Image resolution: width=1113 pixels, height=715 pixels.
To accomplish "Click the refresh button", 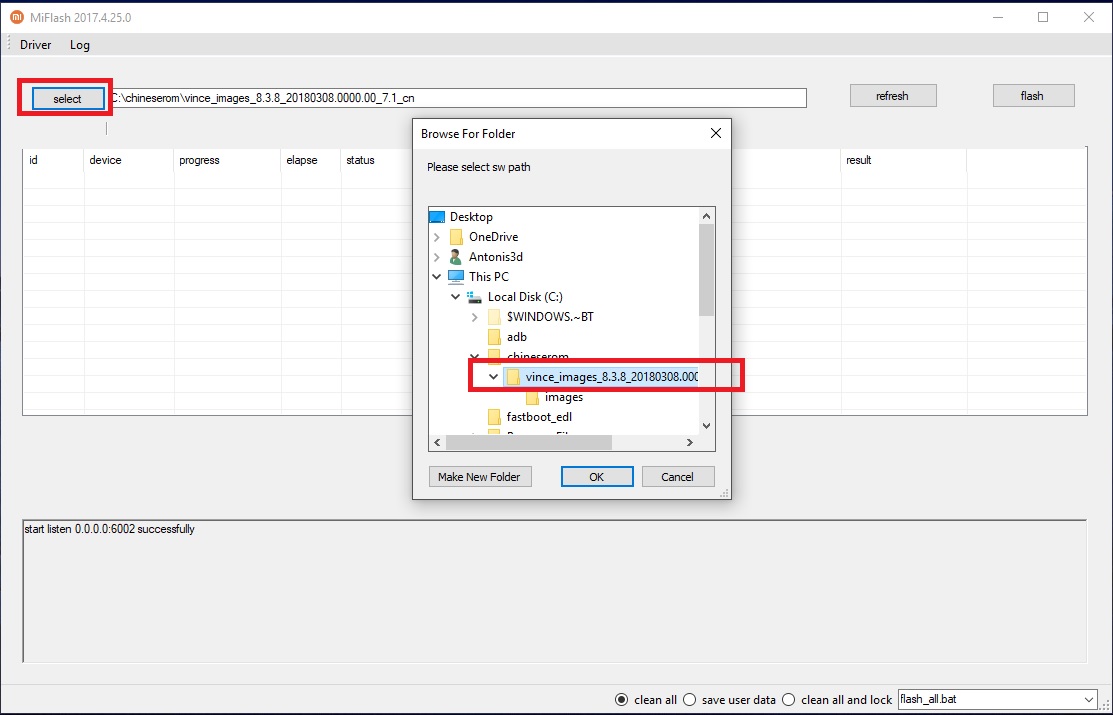I will (x=892, y=96).
